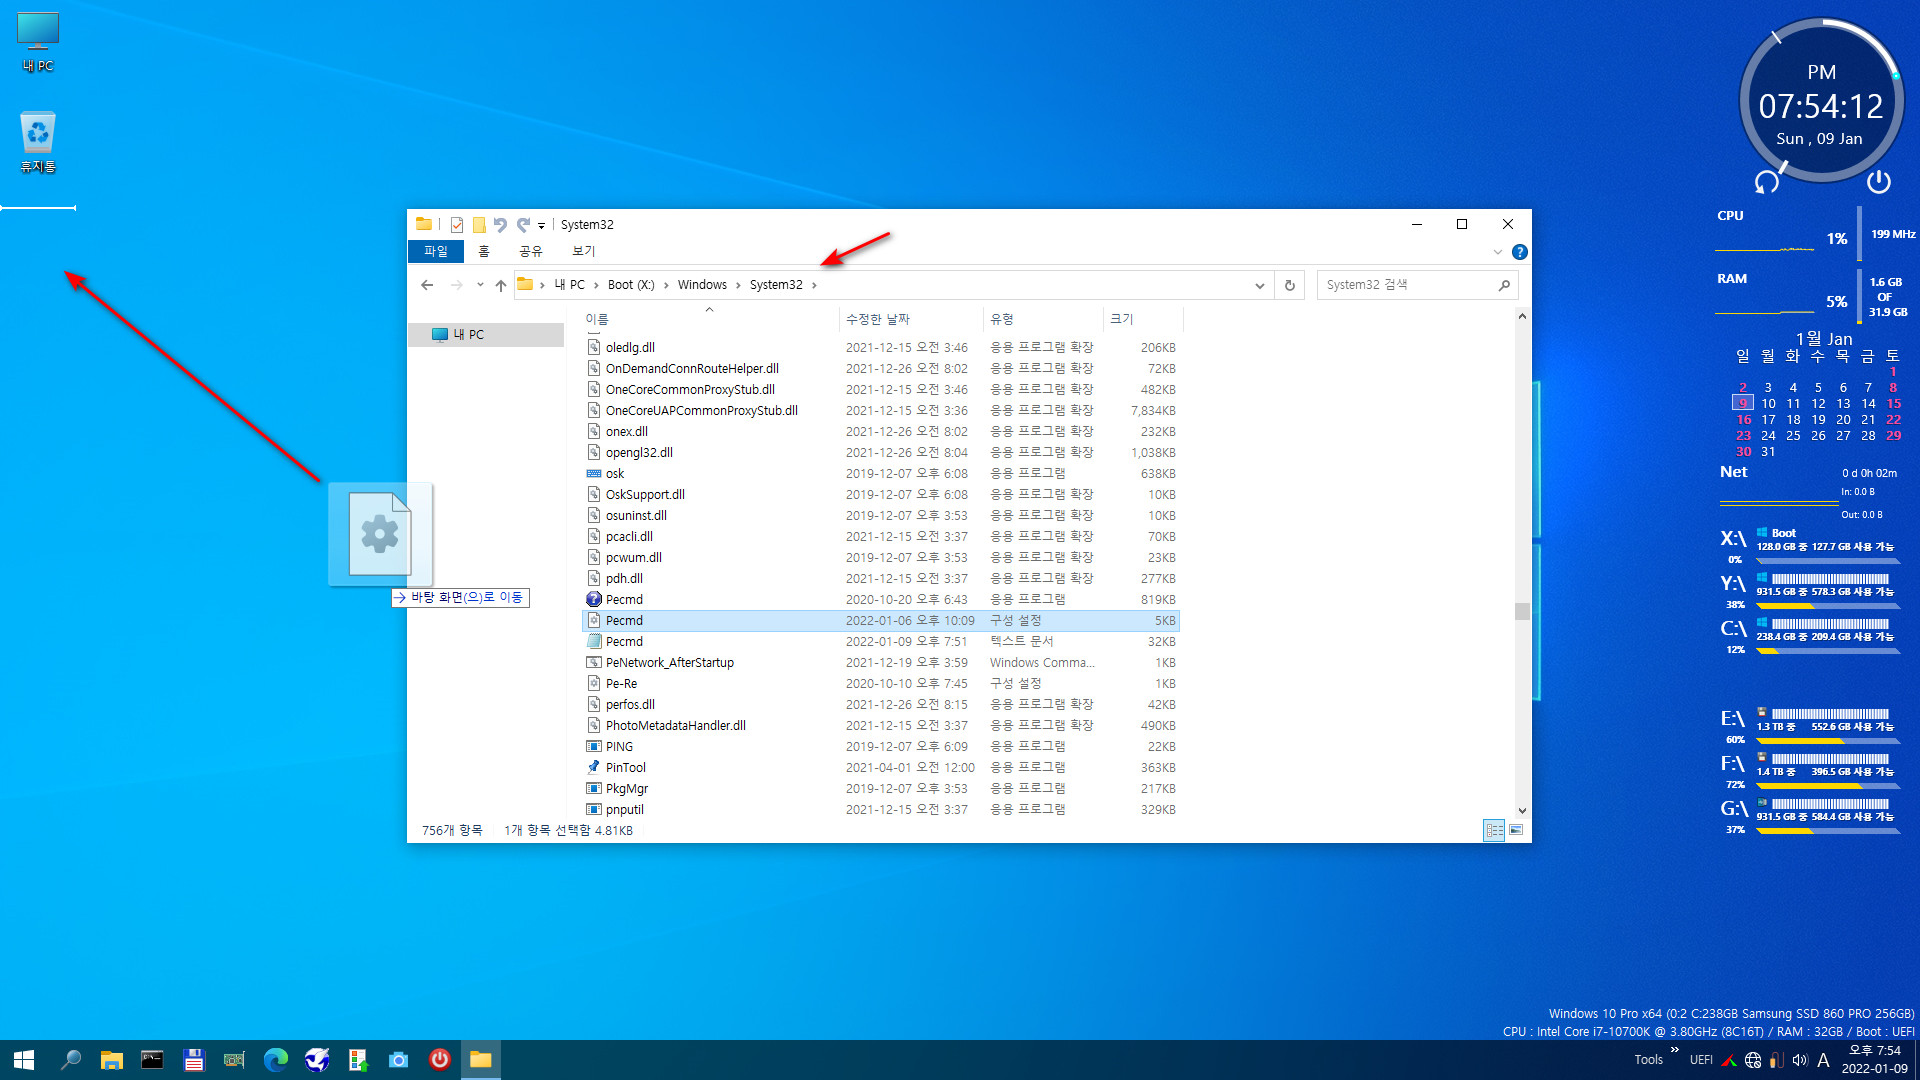Click the camera capture icon on taskbar

(398, 1060)
